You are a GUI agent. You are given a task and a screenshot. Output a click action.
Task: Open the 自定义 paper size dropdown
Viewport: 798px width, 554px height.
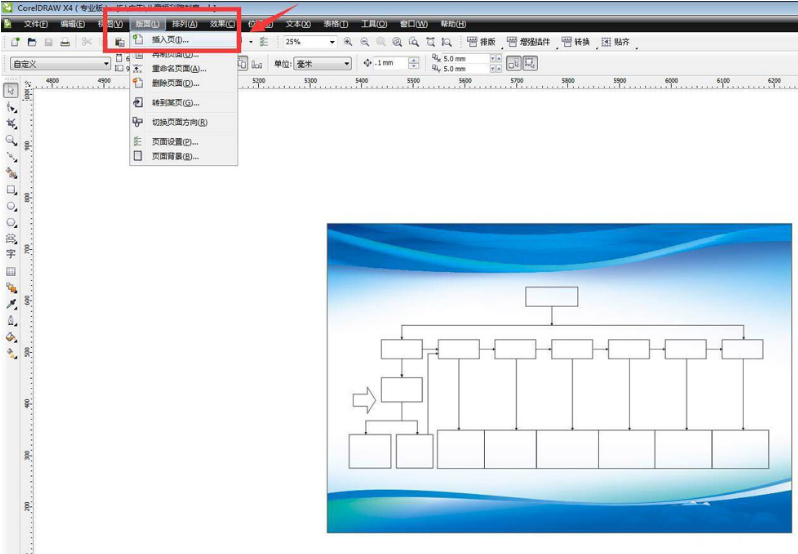[x=106, y=64]
